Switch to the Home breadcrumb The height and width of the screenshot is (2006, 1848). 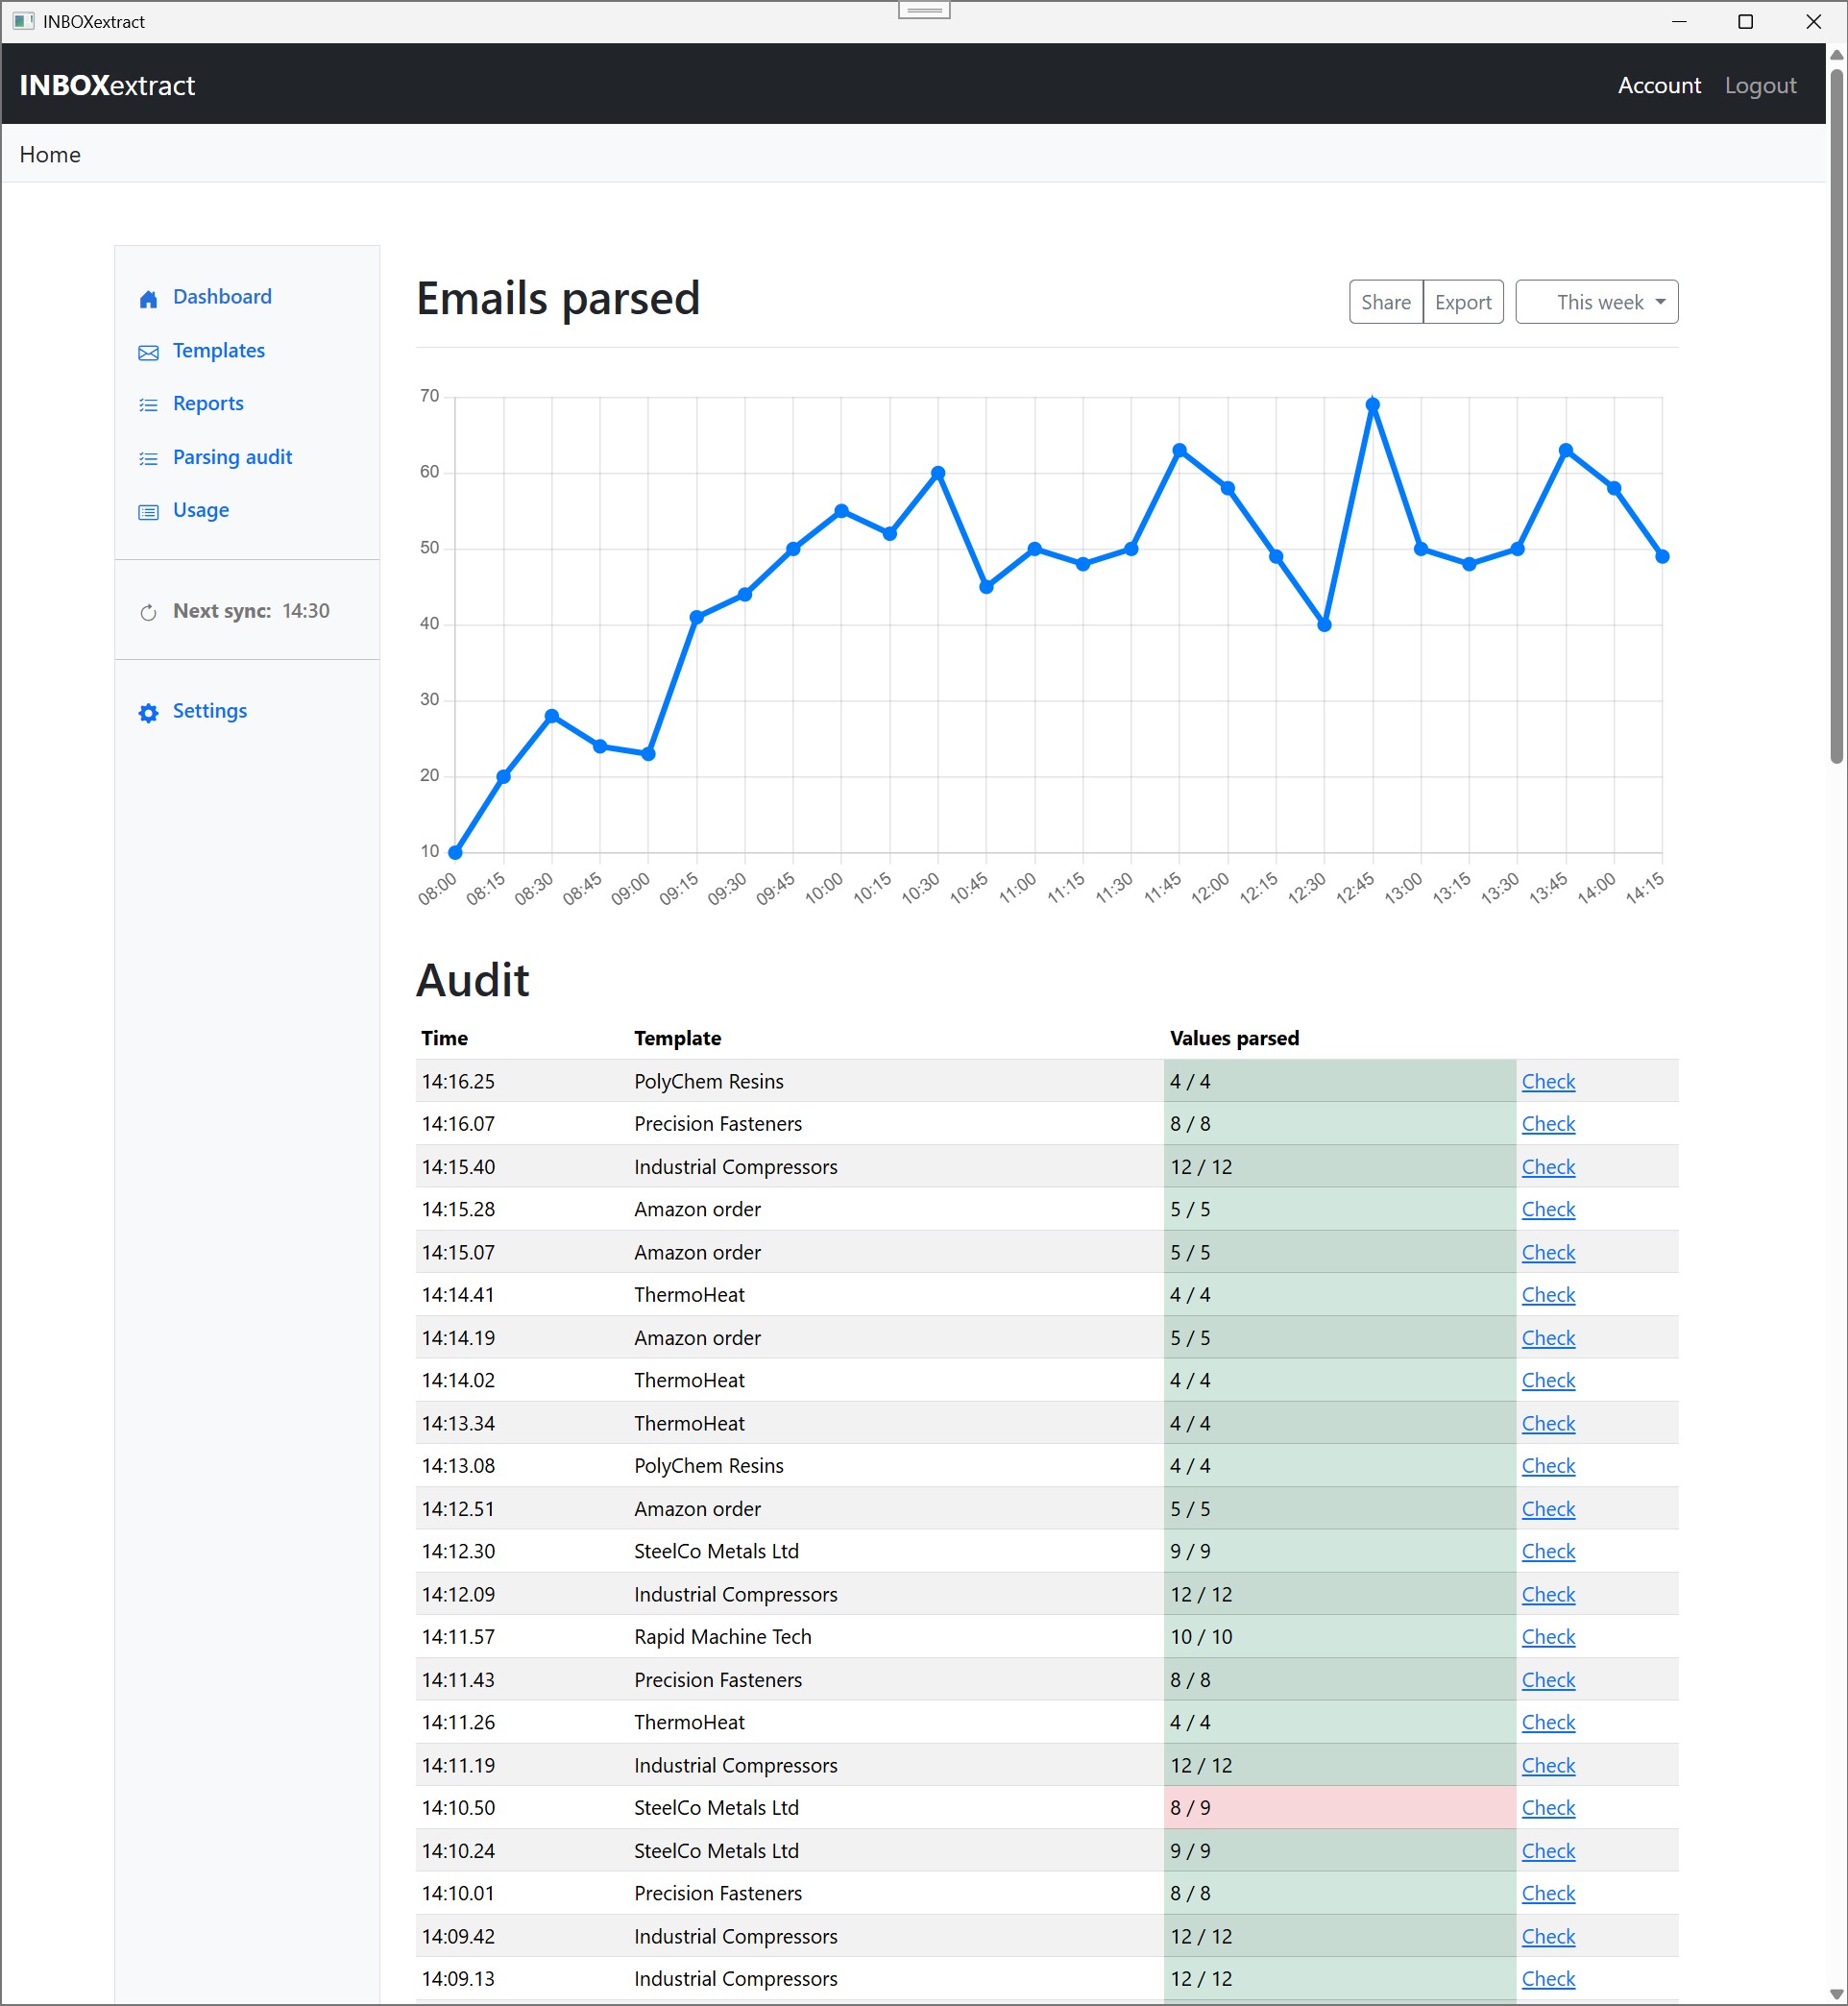(49, 154)
